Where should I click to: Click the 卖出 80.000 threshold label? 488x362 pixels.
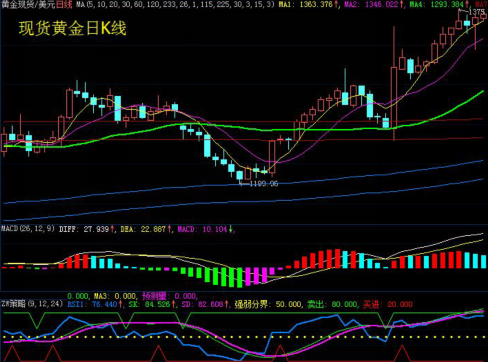[x=333, y=304]
